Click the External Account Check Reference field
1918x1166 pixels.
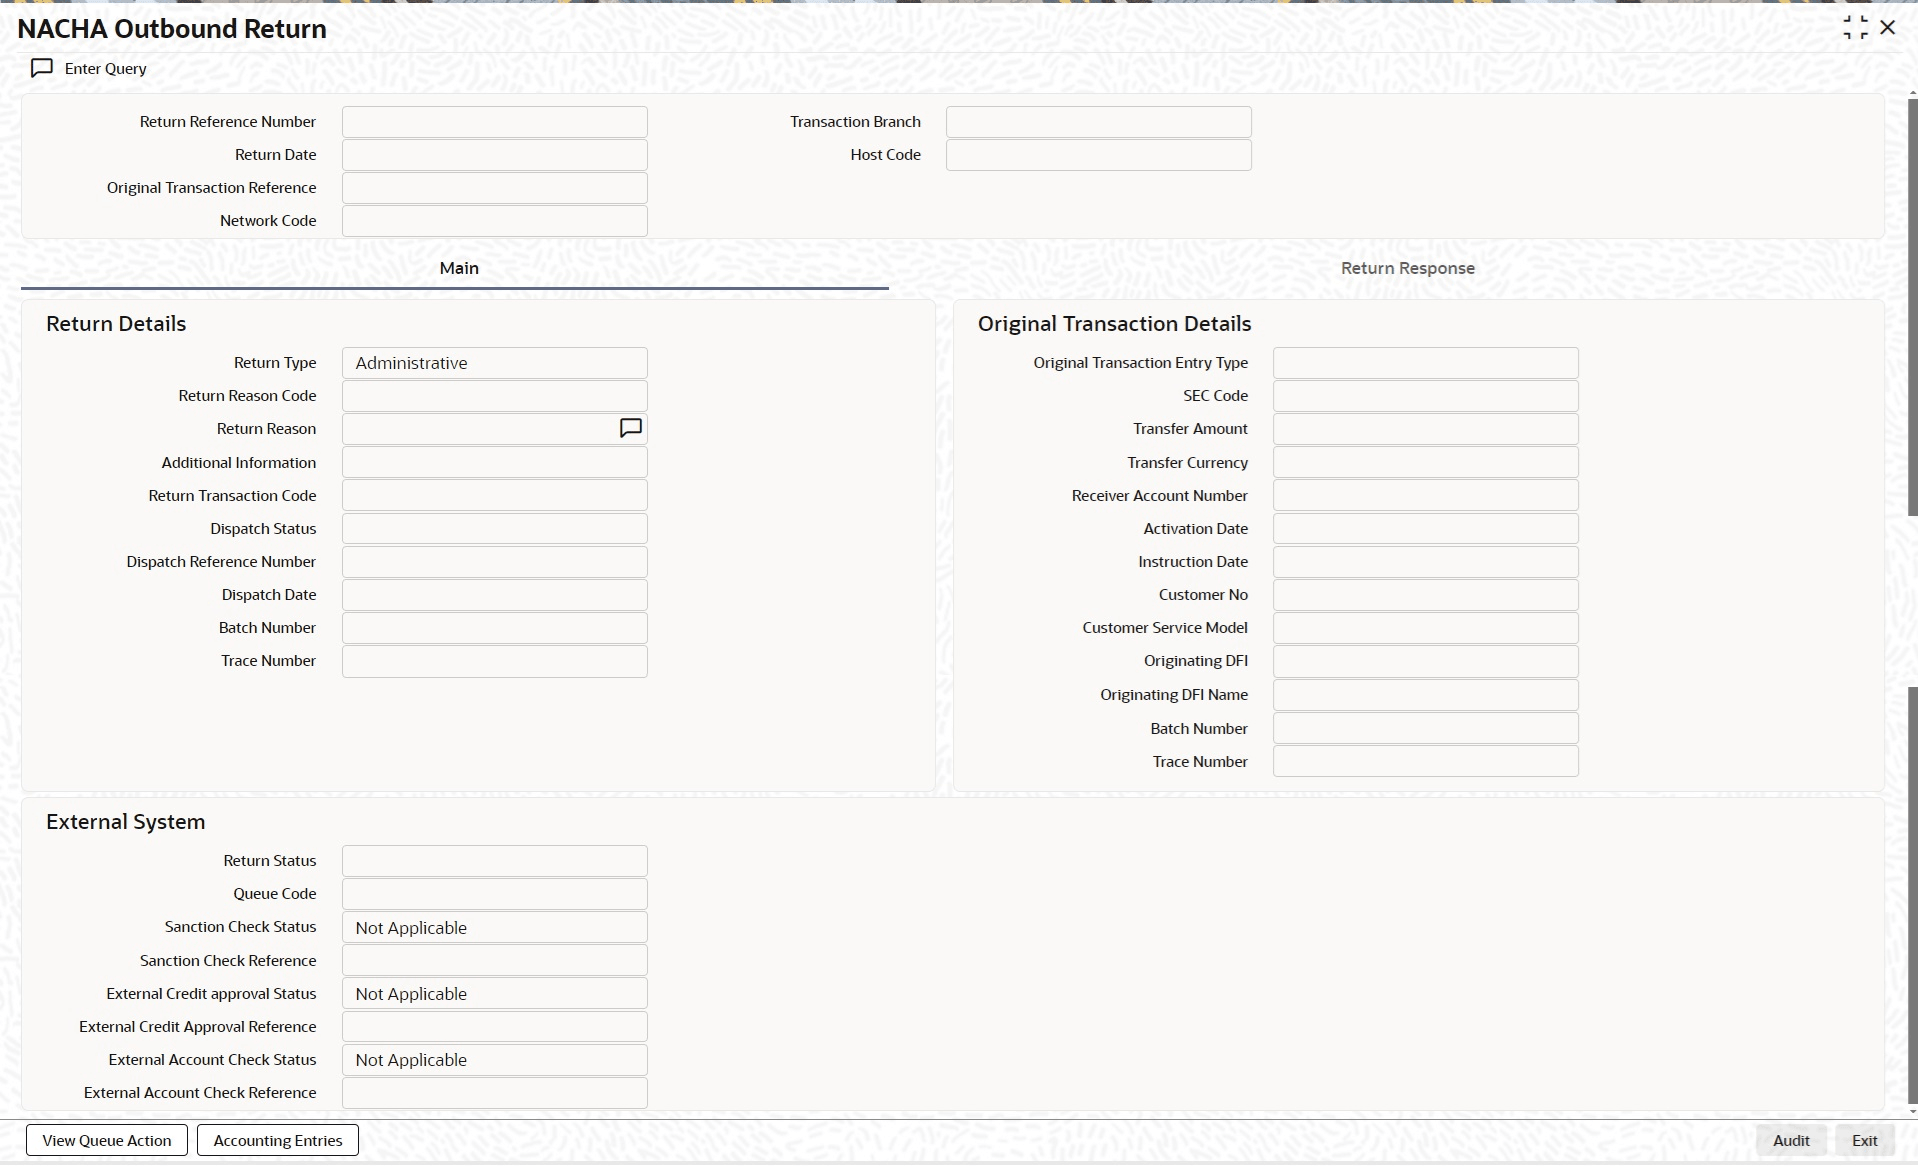(495, 1093)
